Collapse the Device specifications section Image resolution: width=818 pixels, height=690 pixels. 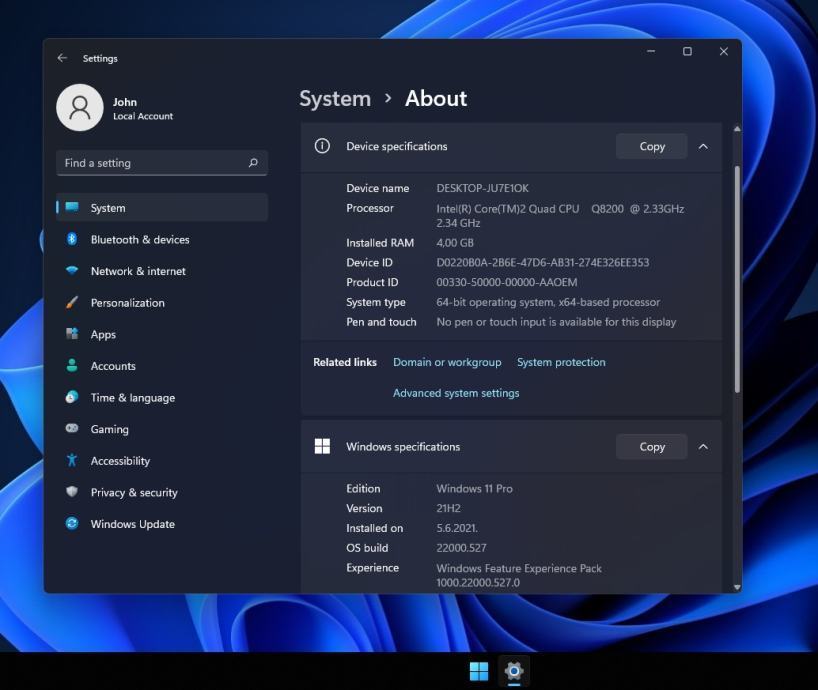pyautogui.click(x=703, y=146)
